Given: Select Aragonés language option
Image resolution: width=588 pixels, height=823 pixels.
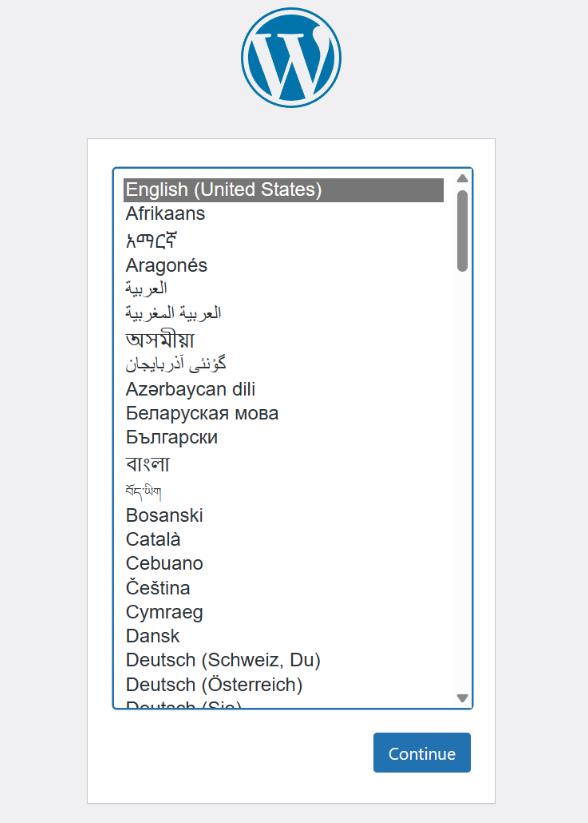Looking at the screenshot, I should point(284,265).
